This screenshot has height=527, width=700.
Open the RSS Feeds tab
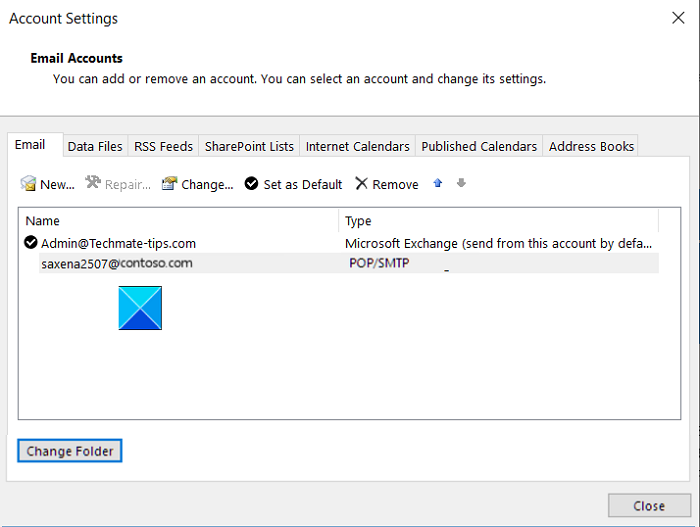[162, 146]
